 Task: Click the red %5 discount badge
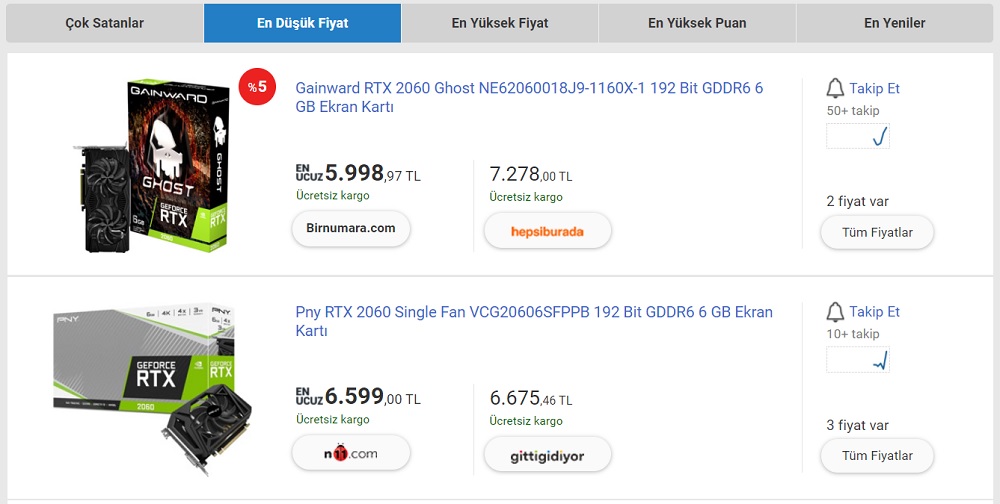pyautogui.click(x=257, y=87)
